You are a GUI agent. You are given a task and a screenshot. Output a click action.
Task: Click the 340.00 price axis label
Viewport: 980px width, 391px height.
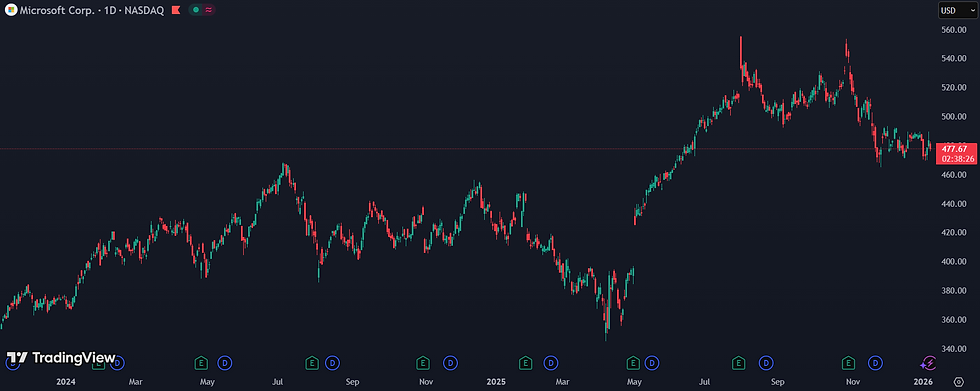954,349
